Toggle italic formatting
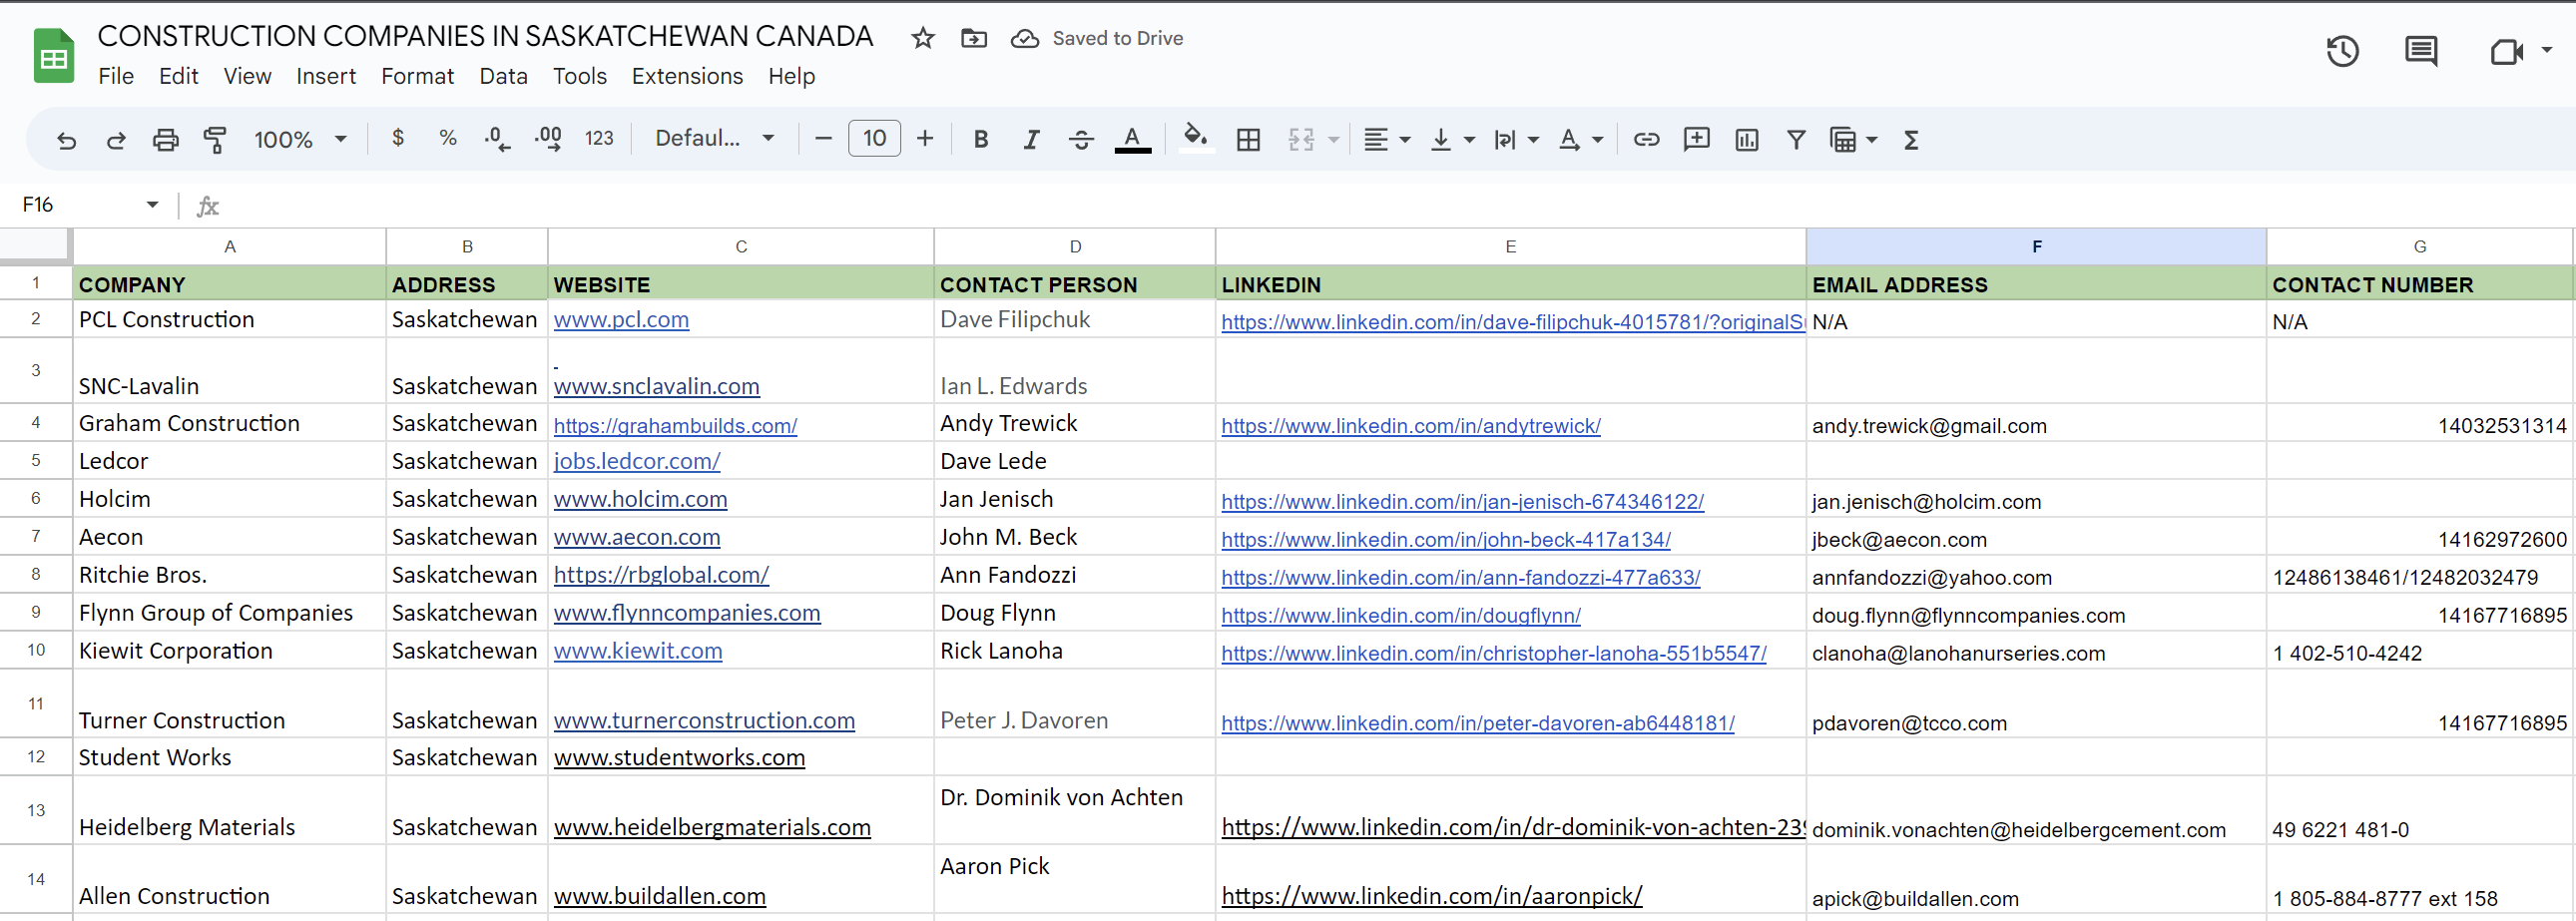2576x921 pixels. [1031, 140]
